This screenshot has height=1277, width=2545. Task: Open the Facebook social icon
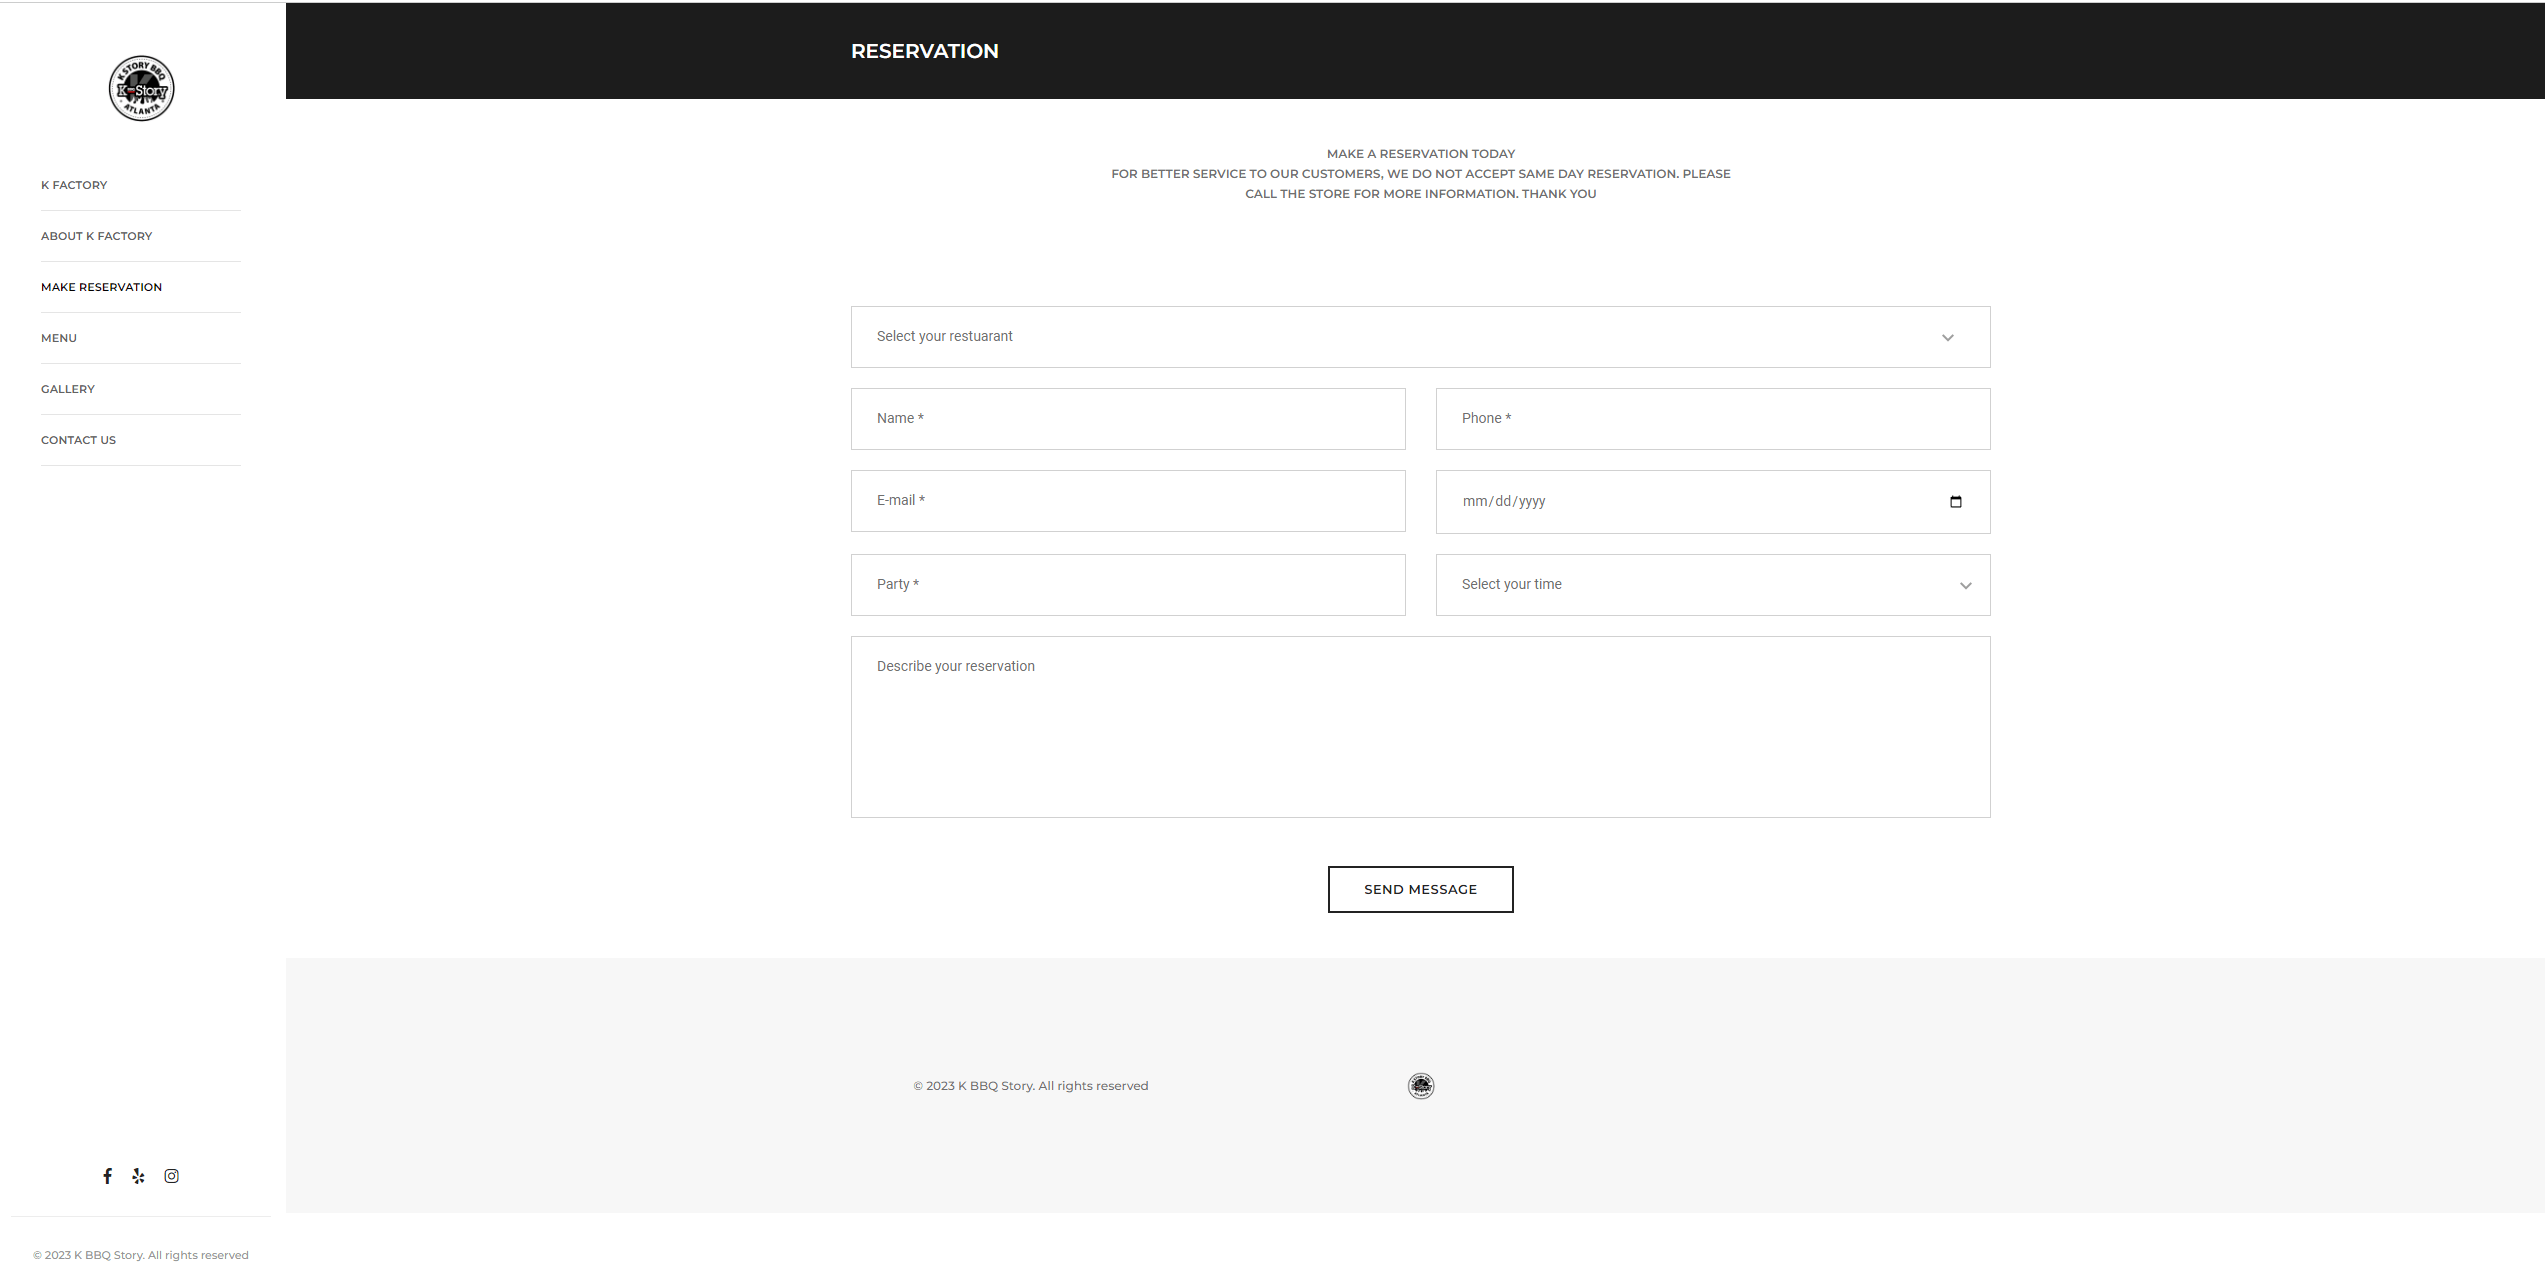coord(107,1176)
